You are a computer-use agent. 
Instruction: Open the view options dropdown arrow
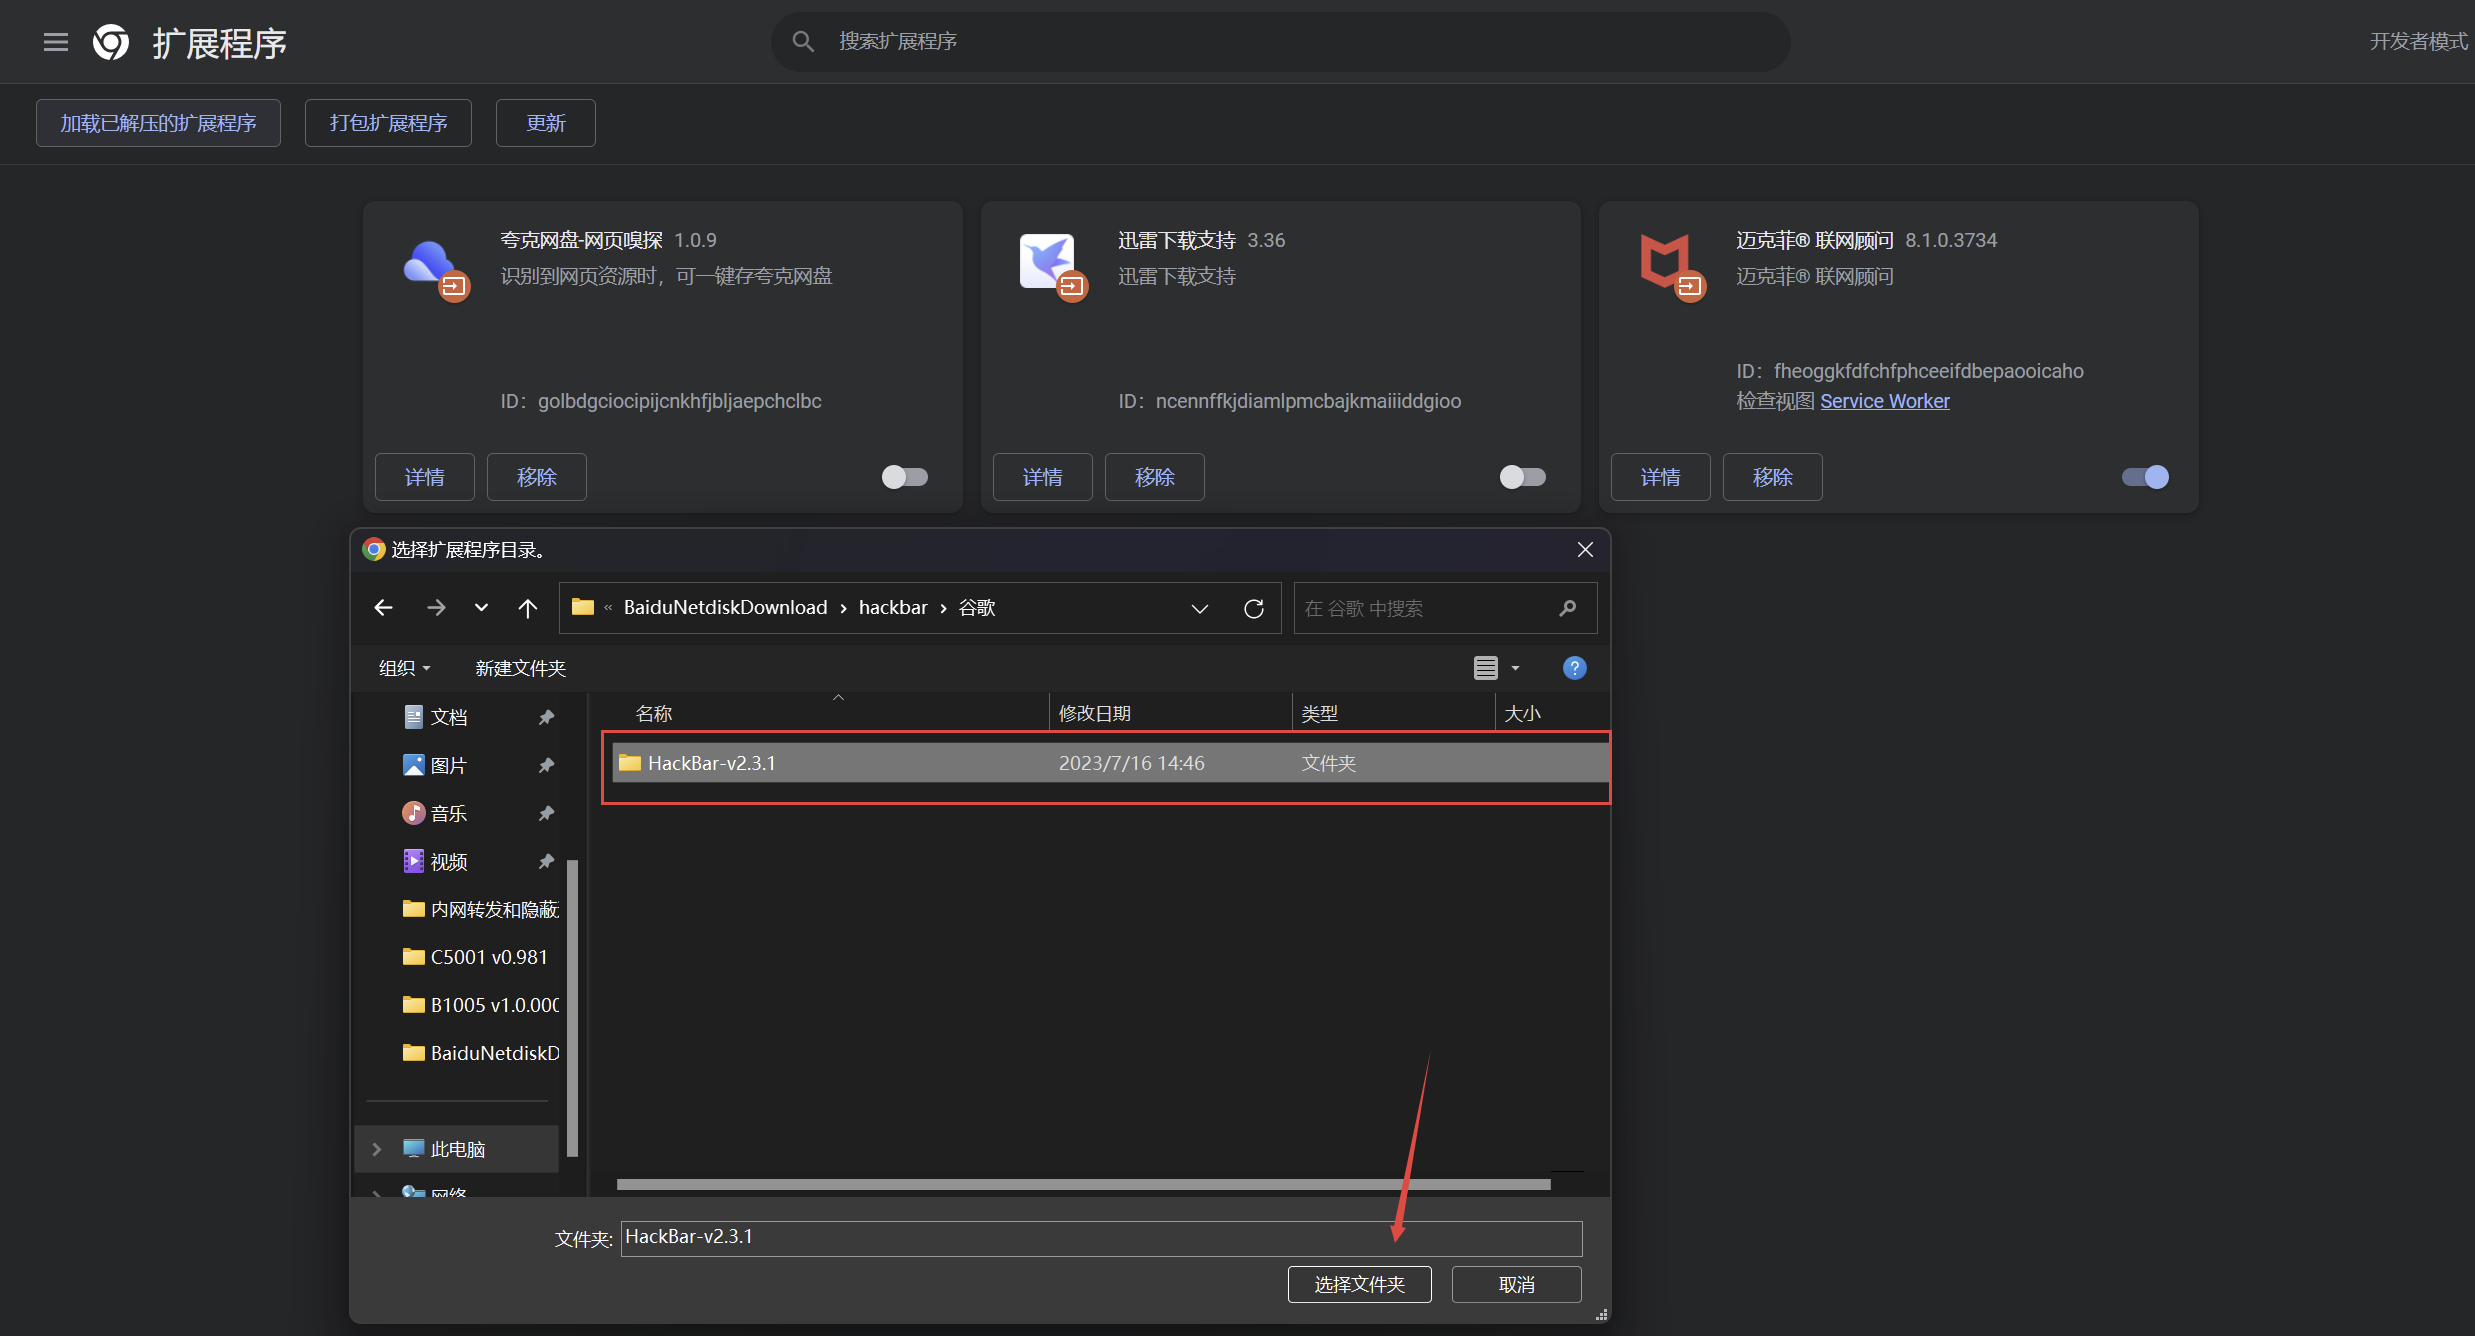[x=1515, y=668]
